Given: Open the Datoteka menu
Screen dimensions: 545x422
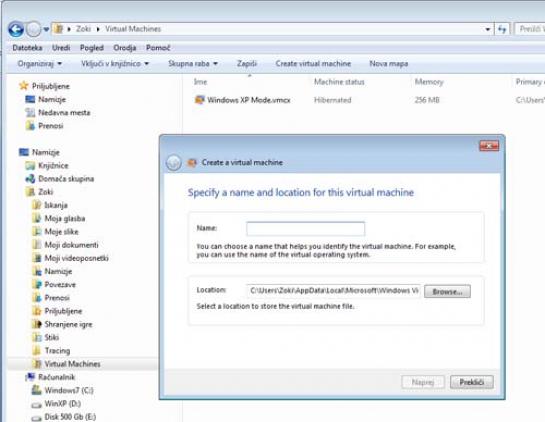Looking at the screenshot, I should (x=27, y=48).
